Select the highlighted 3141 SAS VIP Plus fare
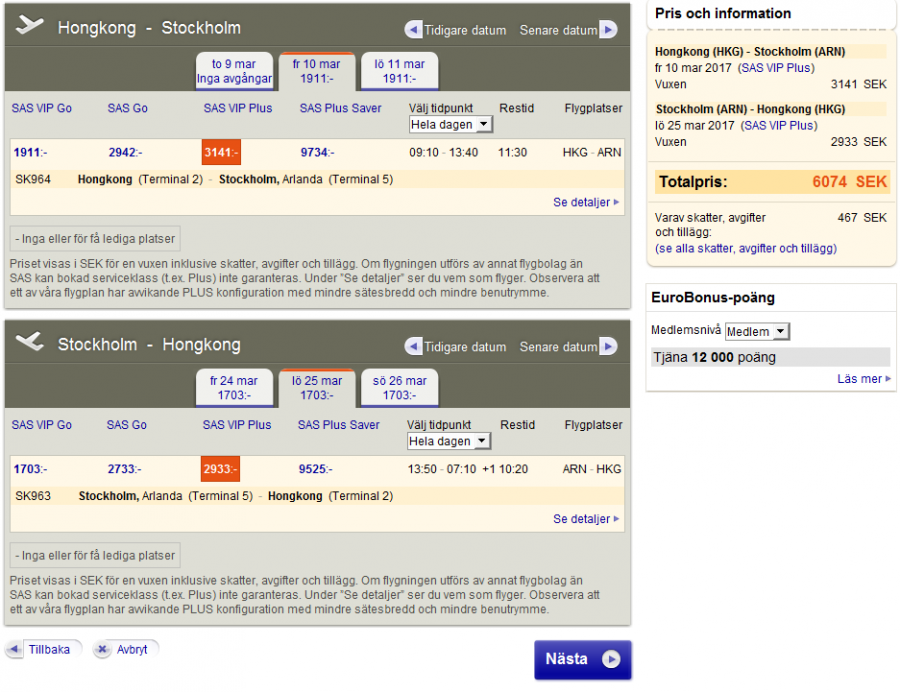The width and height of the screenshot is (900, 692). [221, 153]
